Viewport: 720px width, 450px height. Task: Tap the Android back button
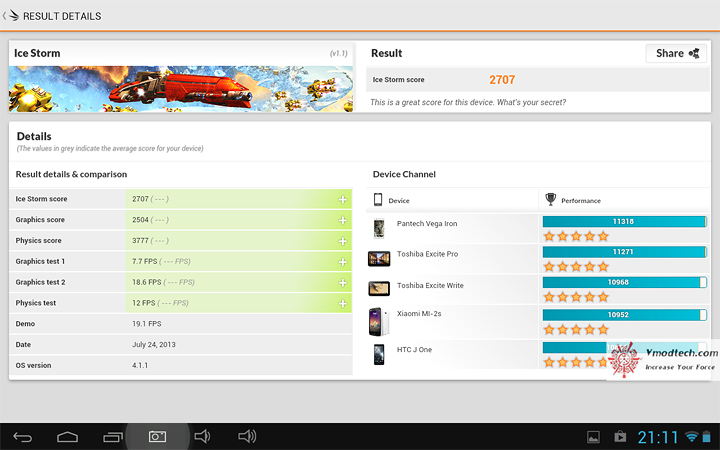point(22,437)
